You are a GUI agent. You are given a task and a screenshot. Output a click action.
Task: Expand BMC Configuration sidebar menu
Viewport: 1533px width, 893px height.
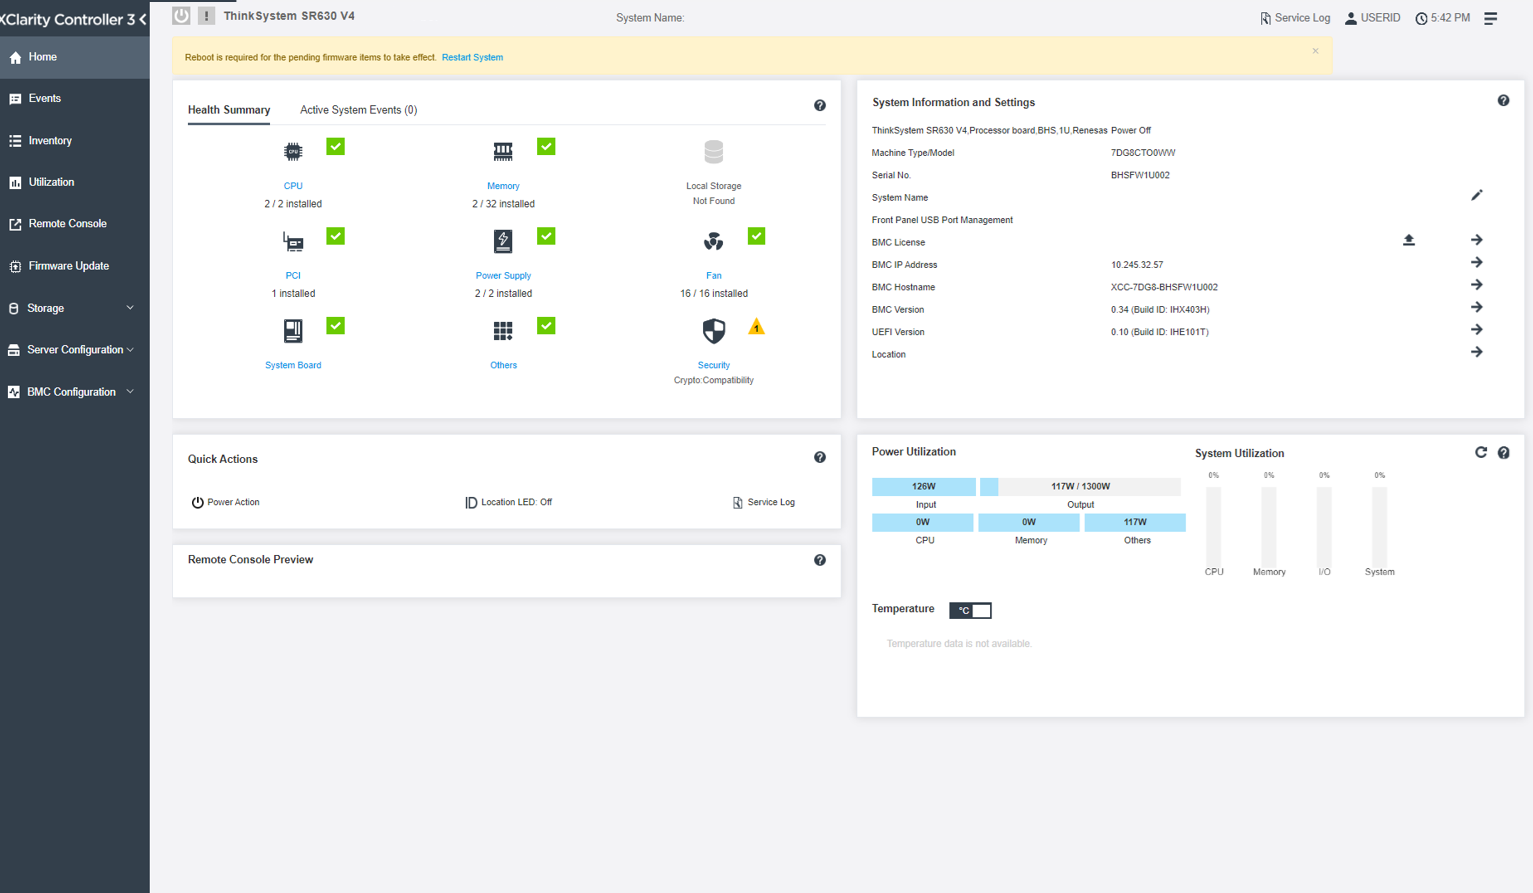point(75,392)
